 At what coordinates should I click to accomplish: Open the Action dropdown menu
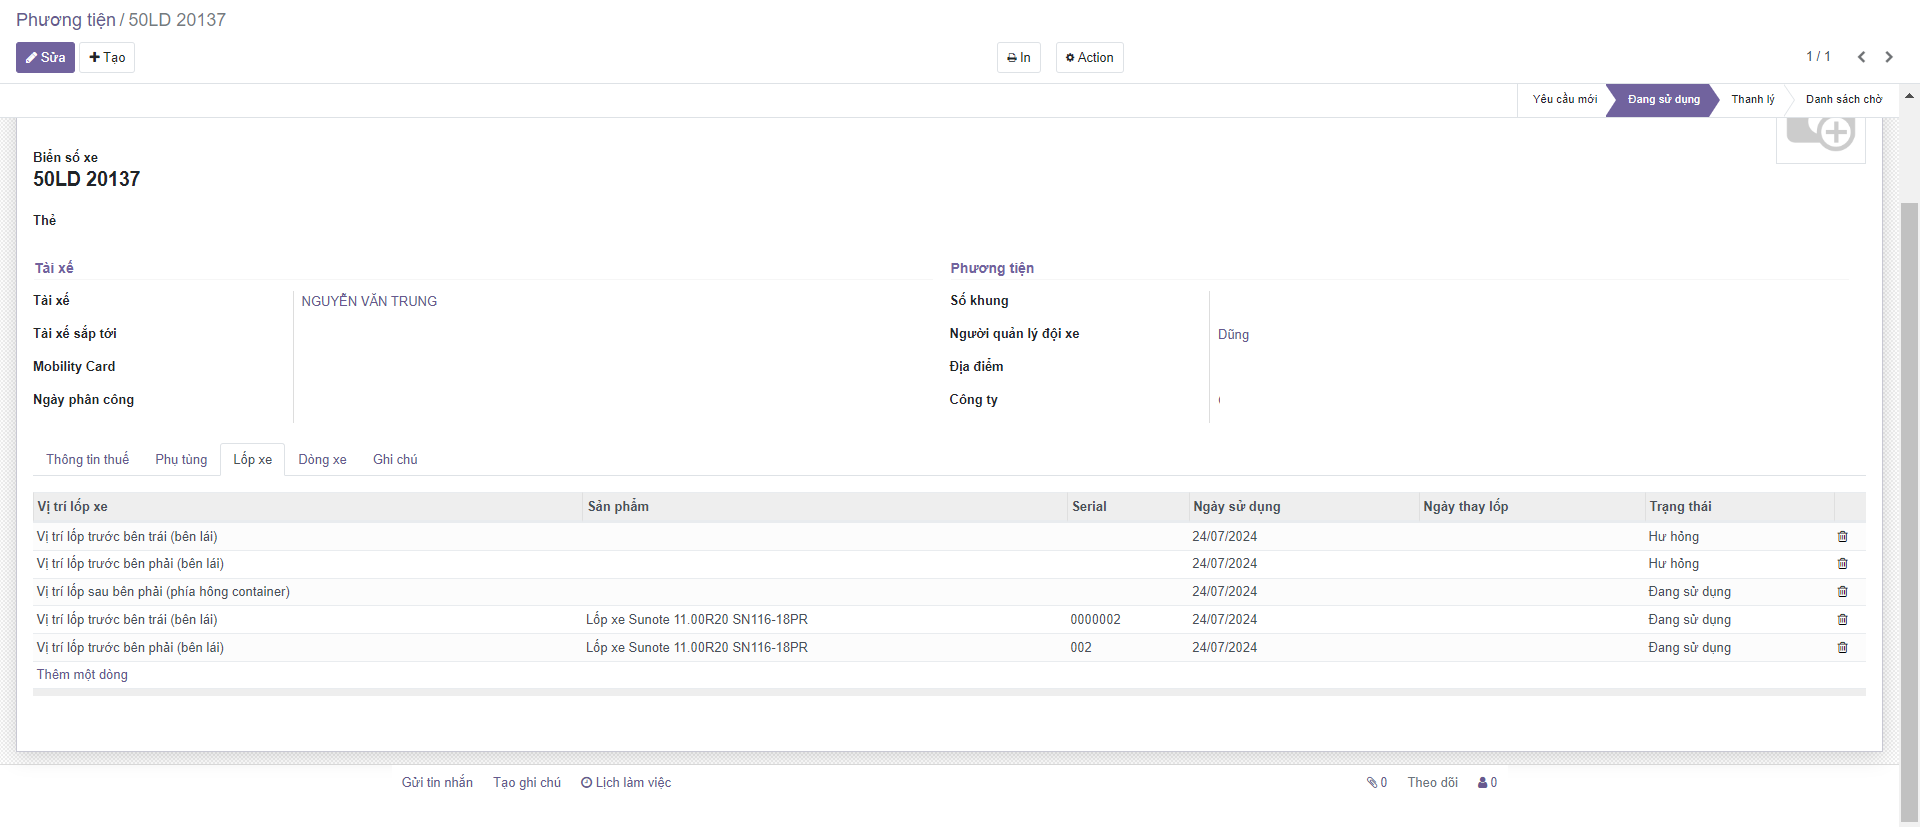[x=1089, y=58]
